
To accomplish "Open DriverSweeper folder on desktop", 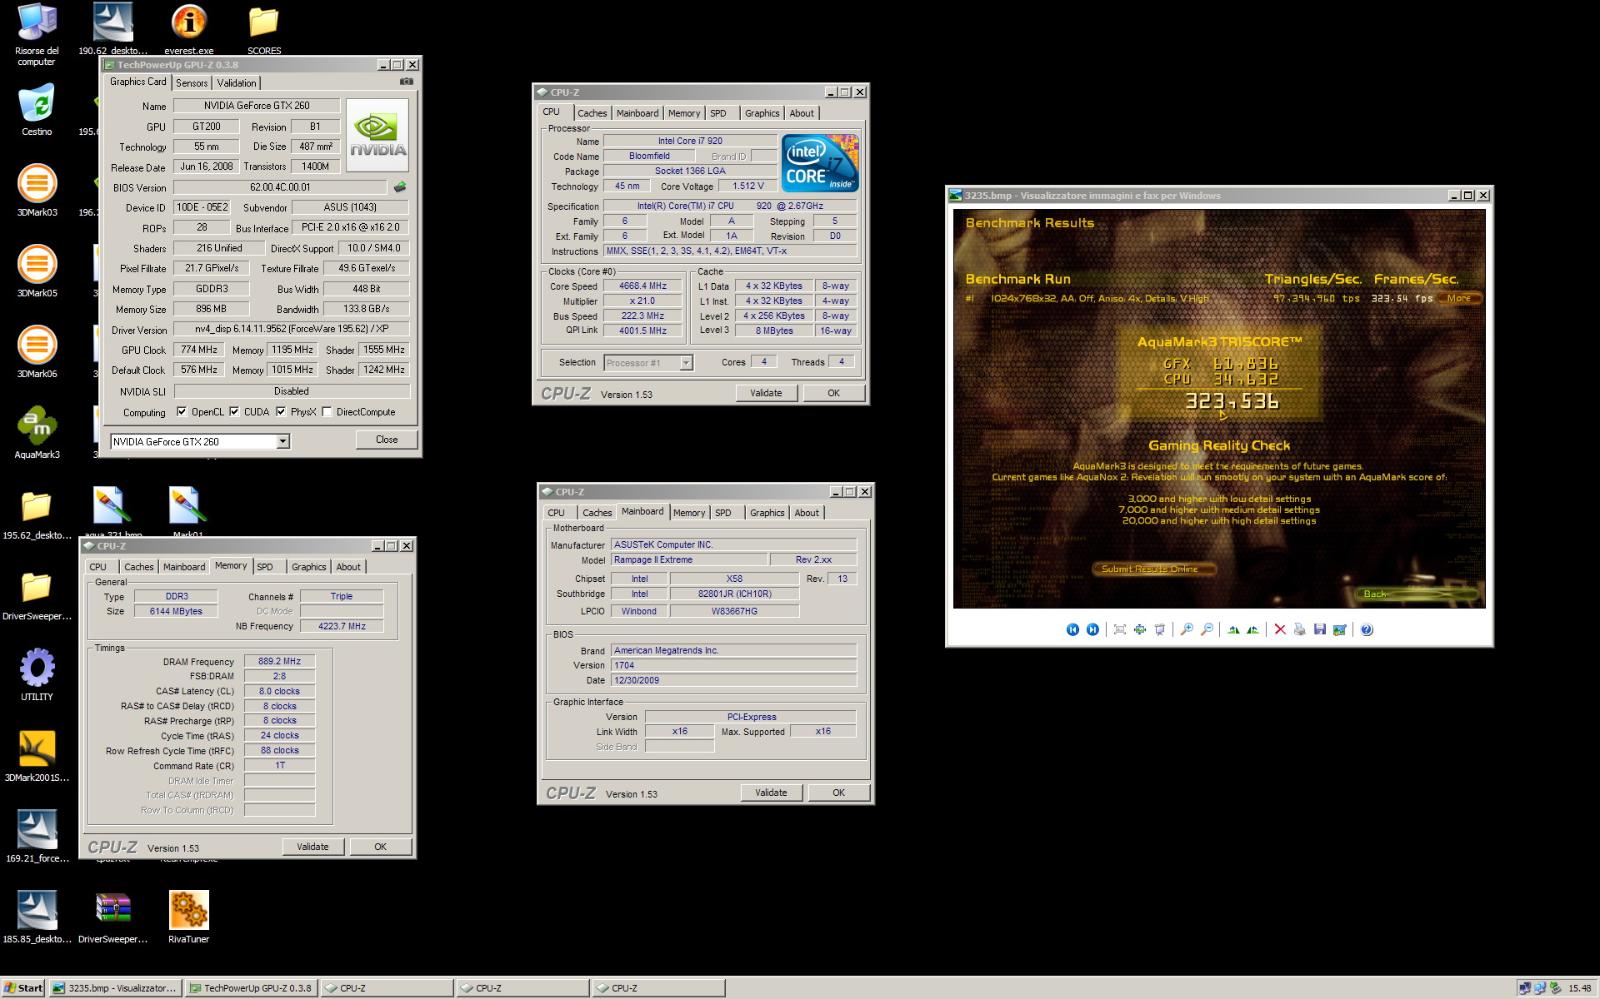I will point(37,595).
